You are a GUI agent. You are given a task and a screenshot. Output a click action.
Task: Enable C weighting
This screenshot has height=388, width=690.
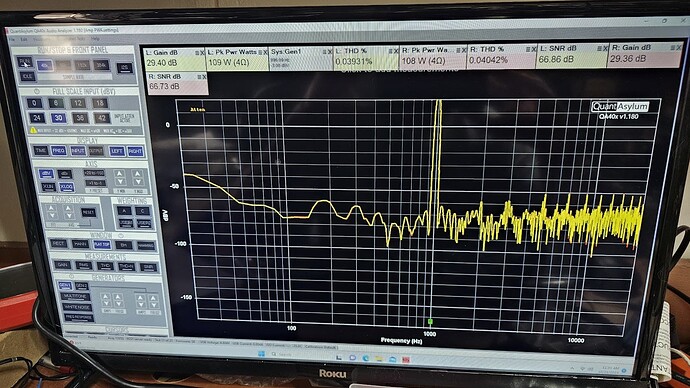143,211
